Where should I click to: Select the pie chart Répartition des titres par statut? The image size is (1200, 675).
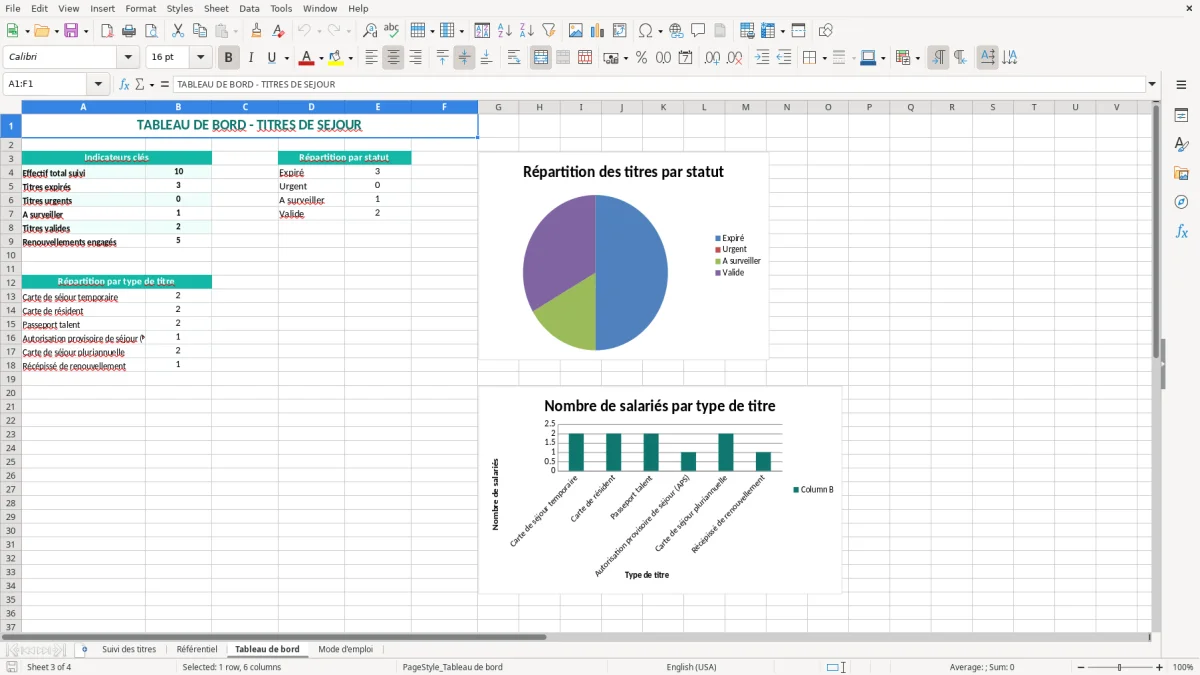pyautogui.click(x=623, y=256)
